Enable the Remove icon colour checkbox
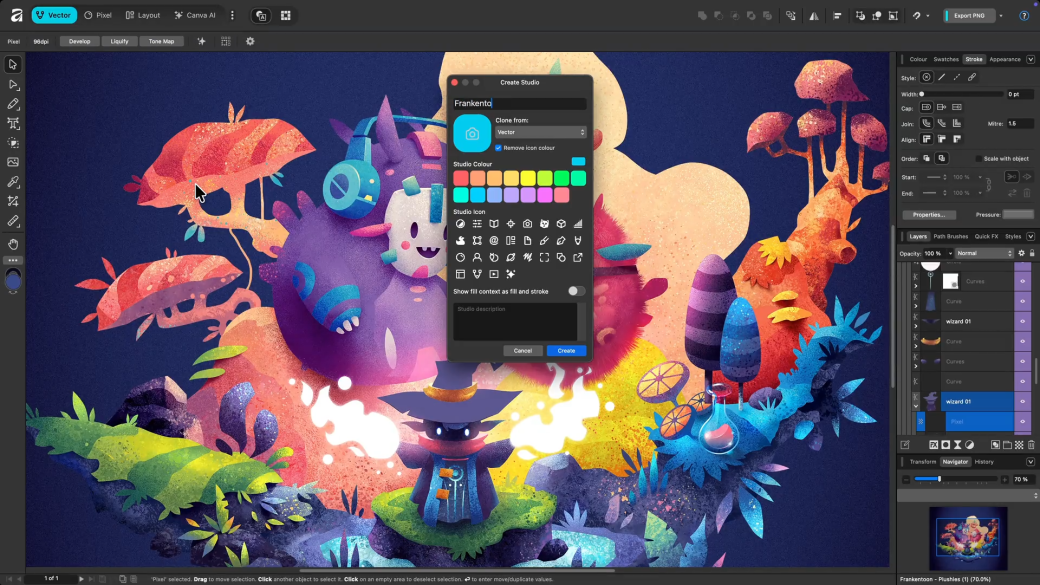1040x585 pixels. [x=498, y=148]
